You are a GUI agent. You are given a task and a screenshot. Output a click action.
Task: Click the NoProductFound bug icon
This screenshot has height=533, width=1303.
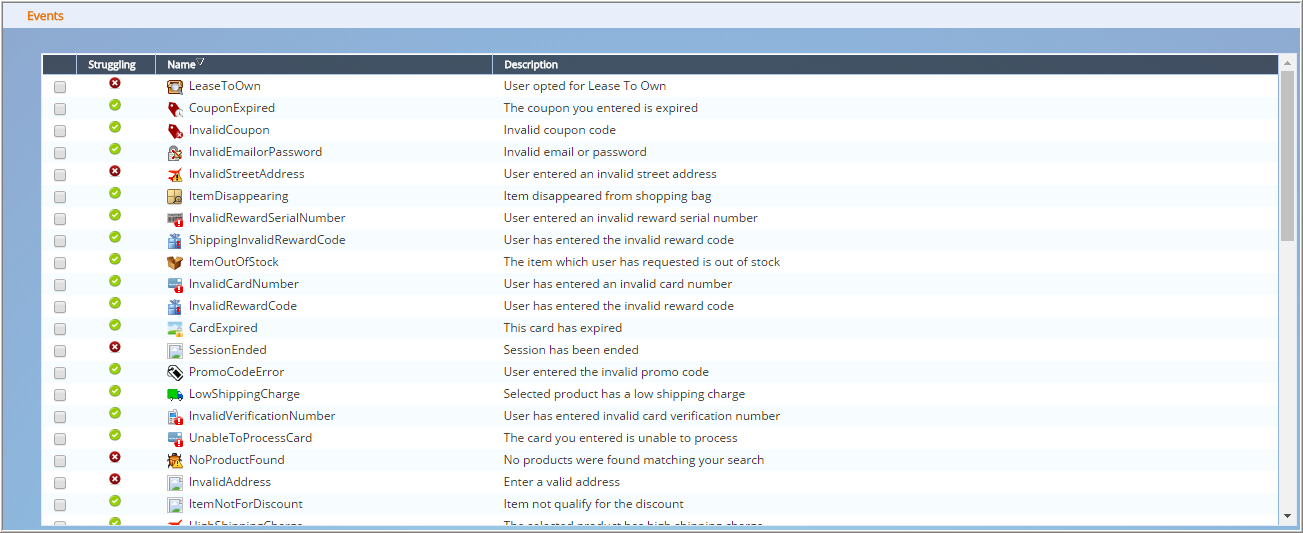[175, 461]
